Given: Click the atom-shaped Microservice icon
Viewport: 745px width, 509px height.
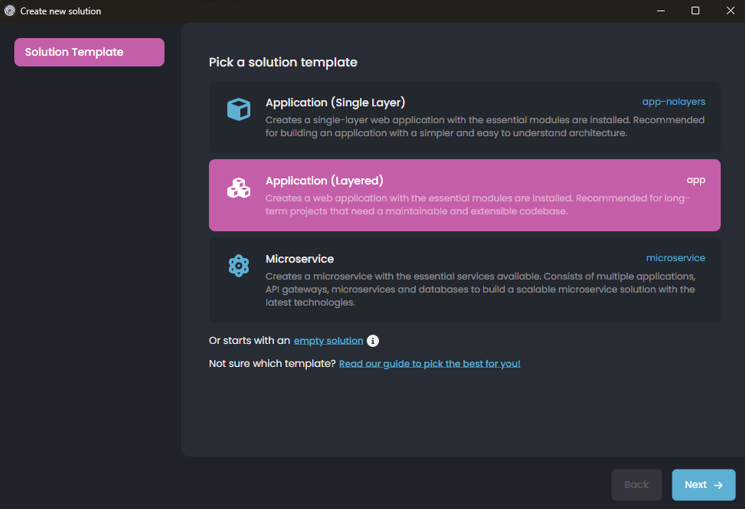Looking at the screenshot, I should (238, 266).
